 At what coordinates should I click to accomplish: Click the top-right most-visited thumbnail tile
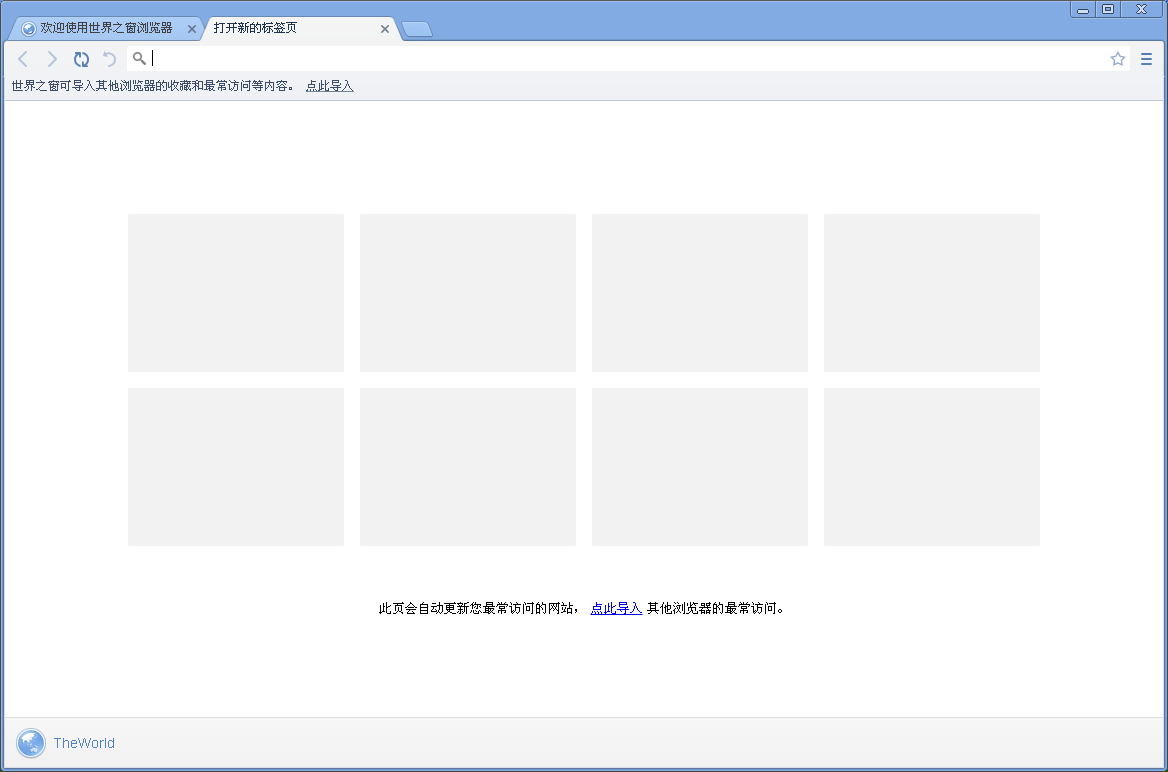(932, 293)
